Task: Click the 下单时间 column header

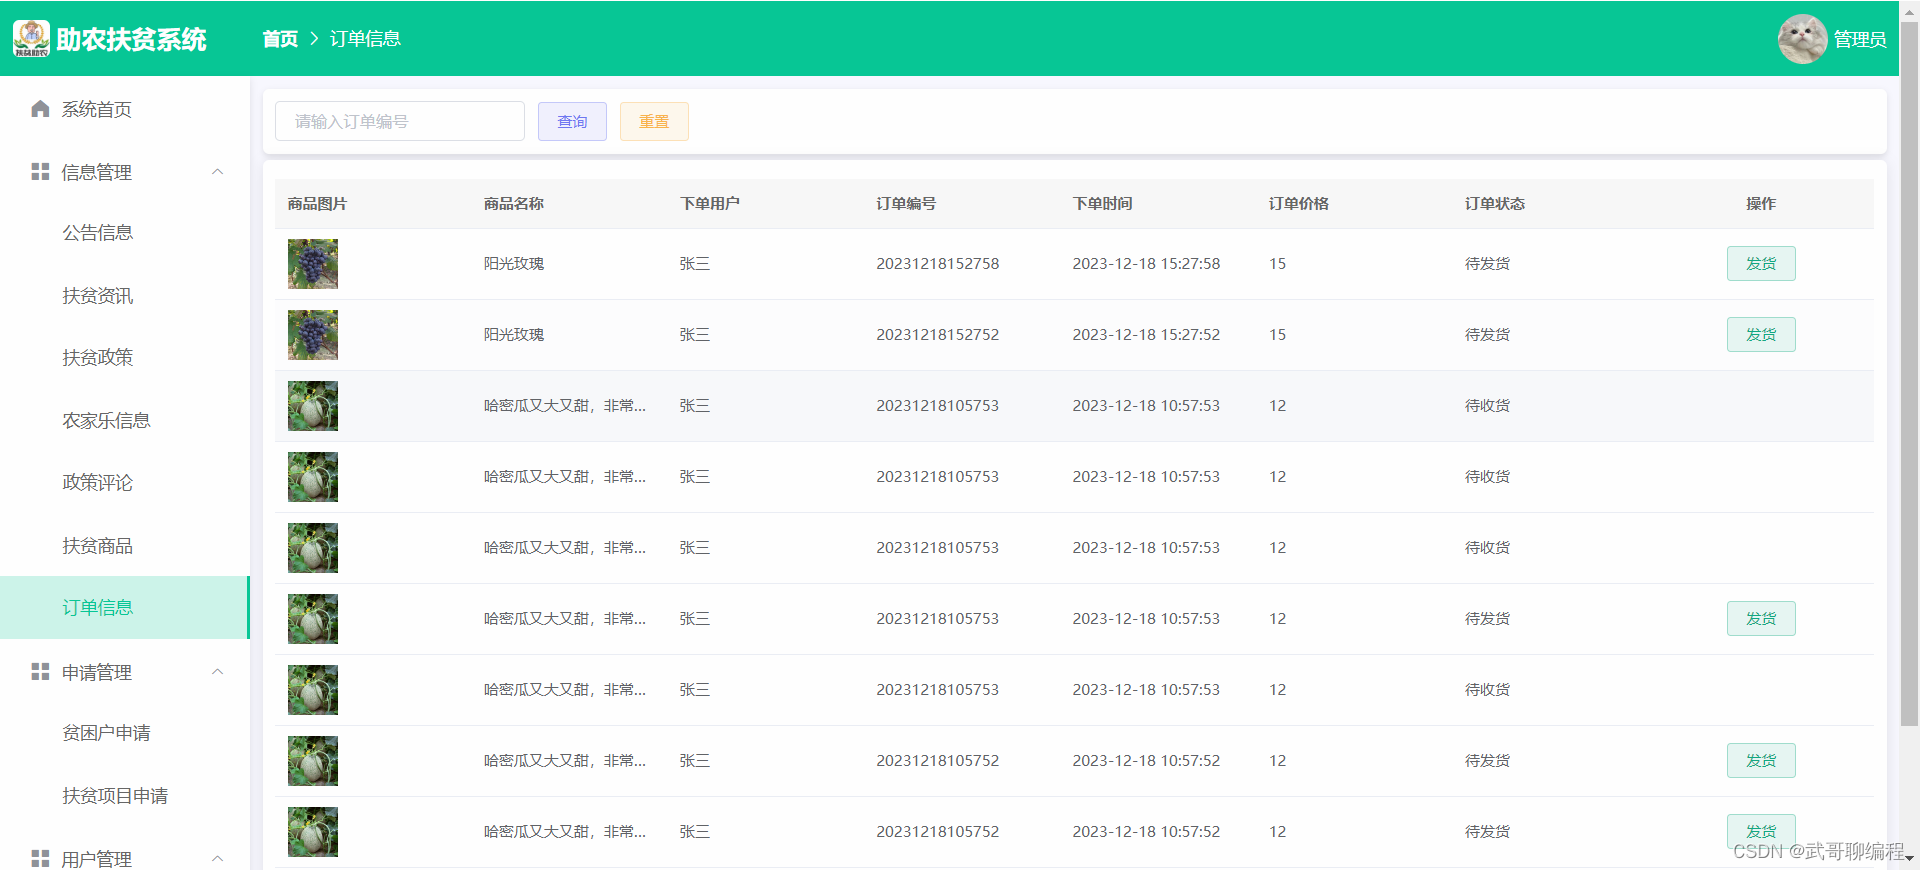Action: 1102,204
